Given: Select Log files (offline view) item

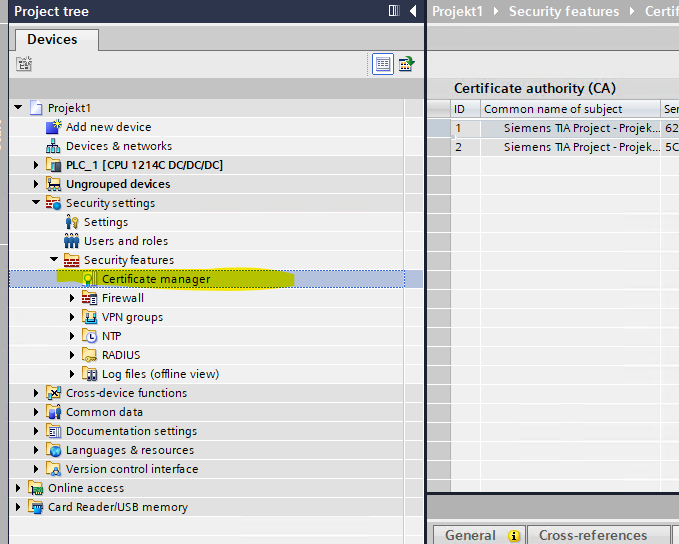Looking at the screenshot, I should pos(160,374).
